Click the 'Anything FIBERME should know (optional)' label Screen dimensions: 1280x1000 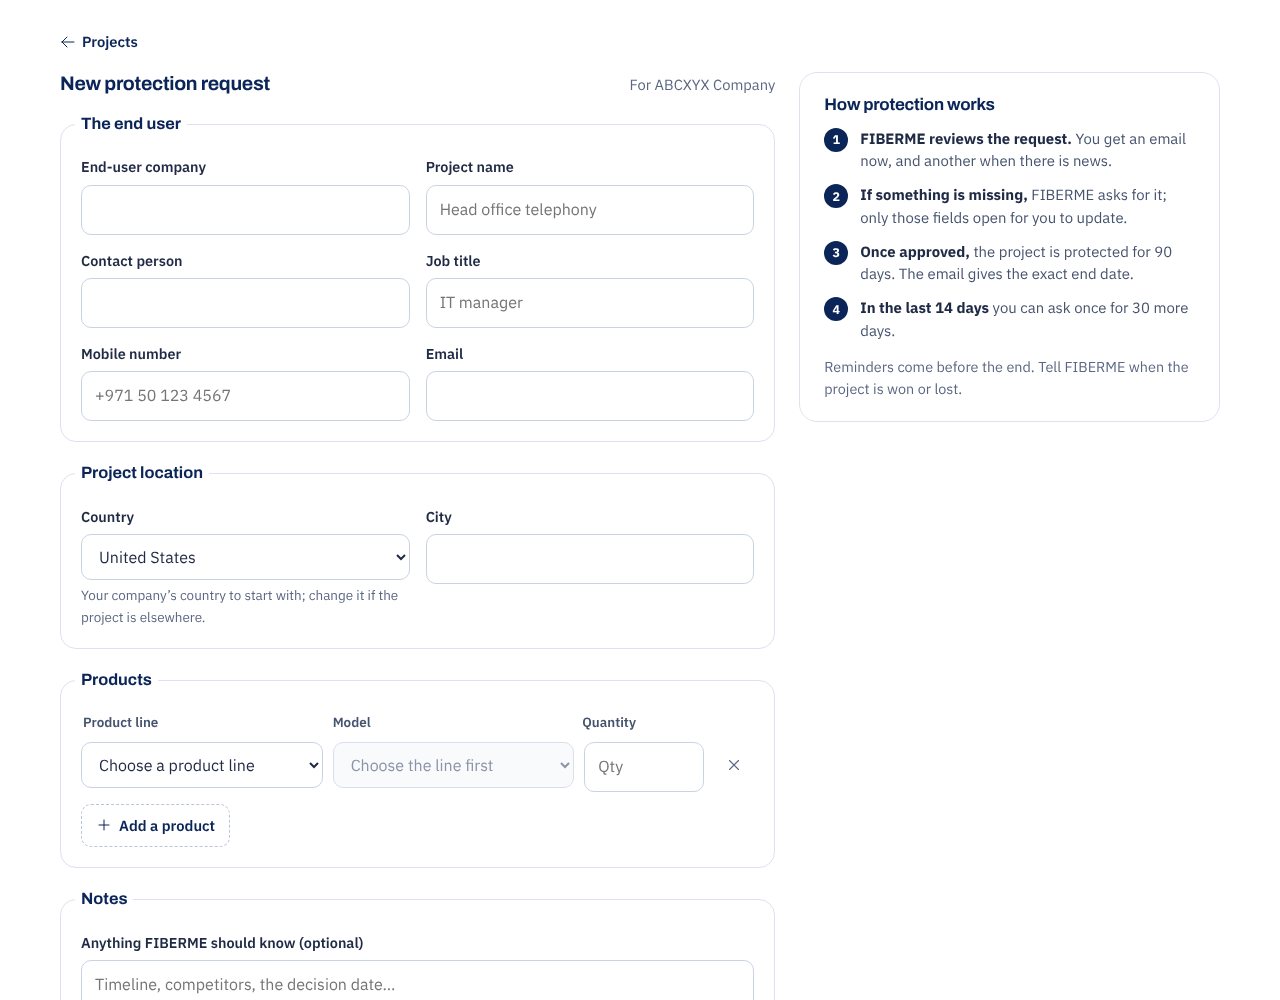pos(222,943)
